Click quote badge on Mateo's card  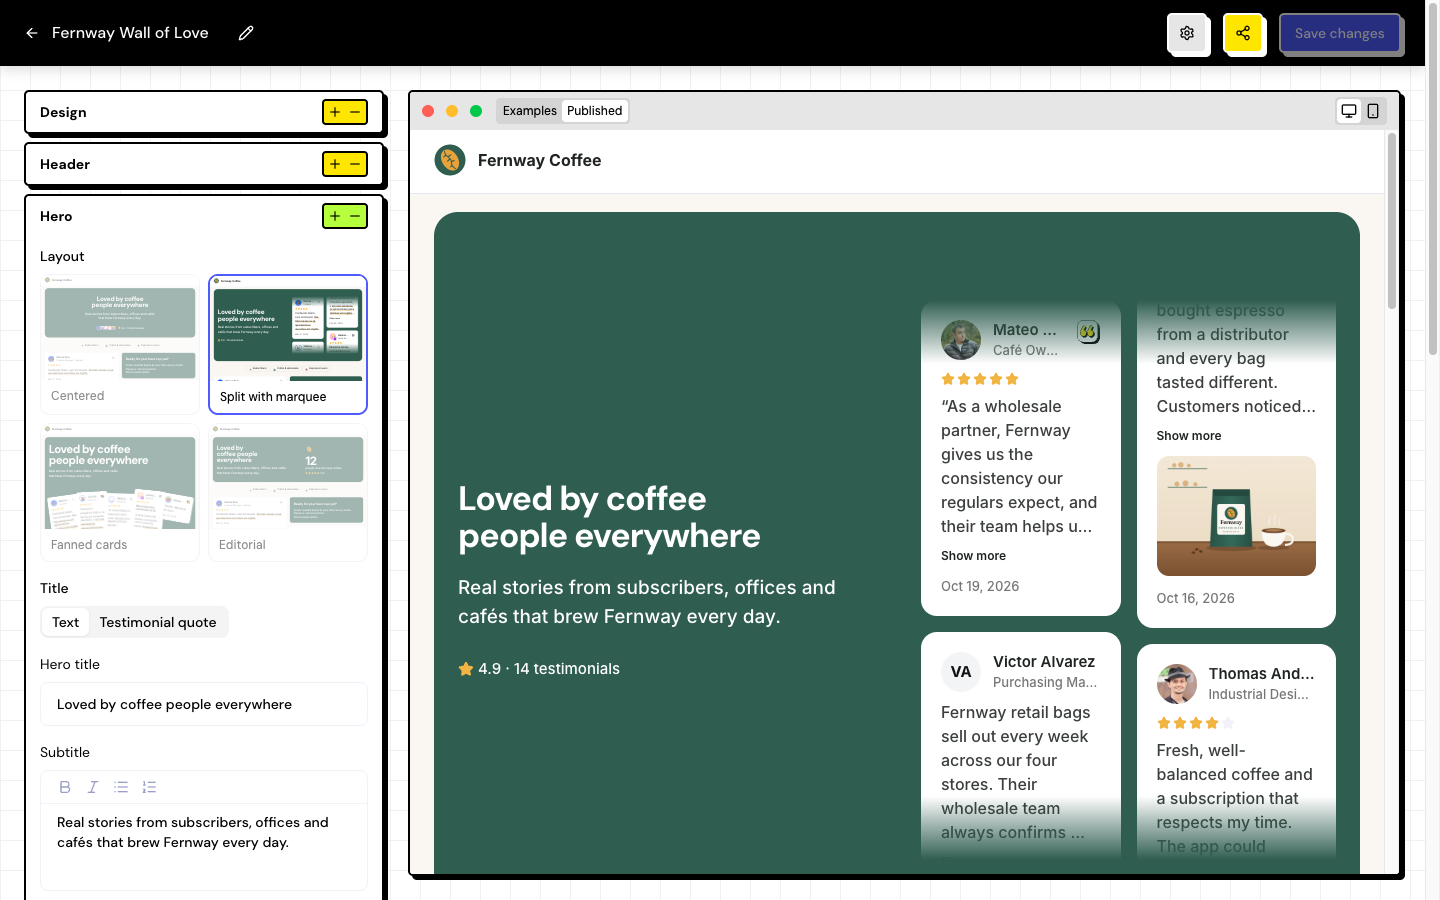(1089, 331)
